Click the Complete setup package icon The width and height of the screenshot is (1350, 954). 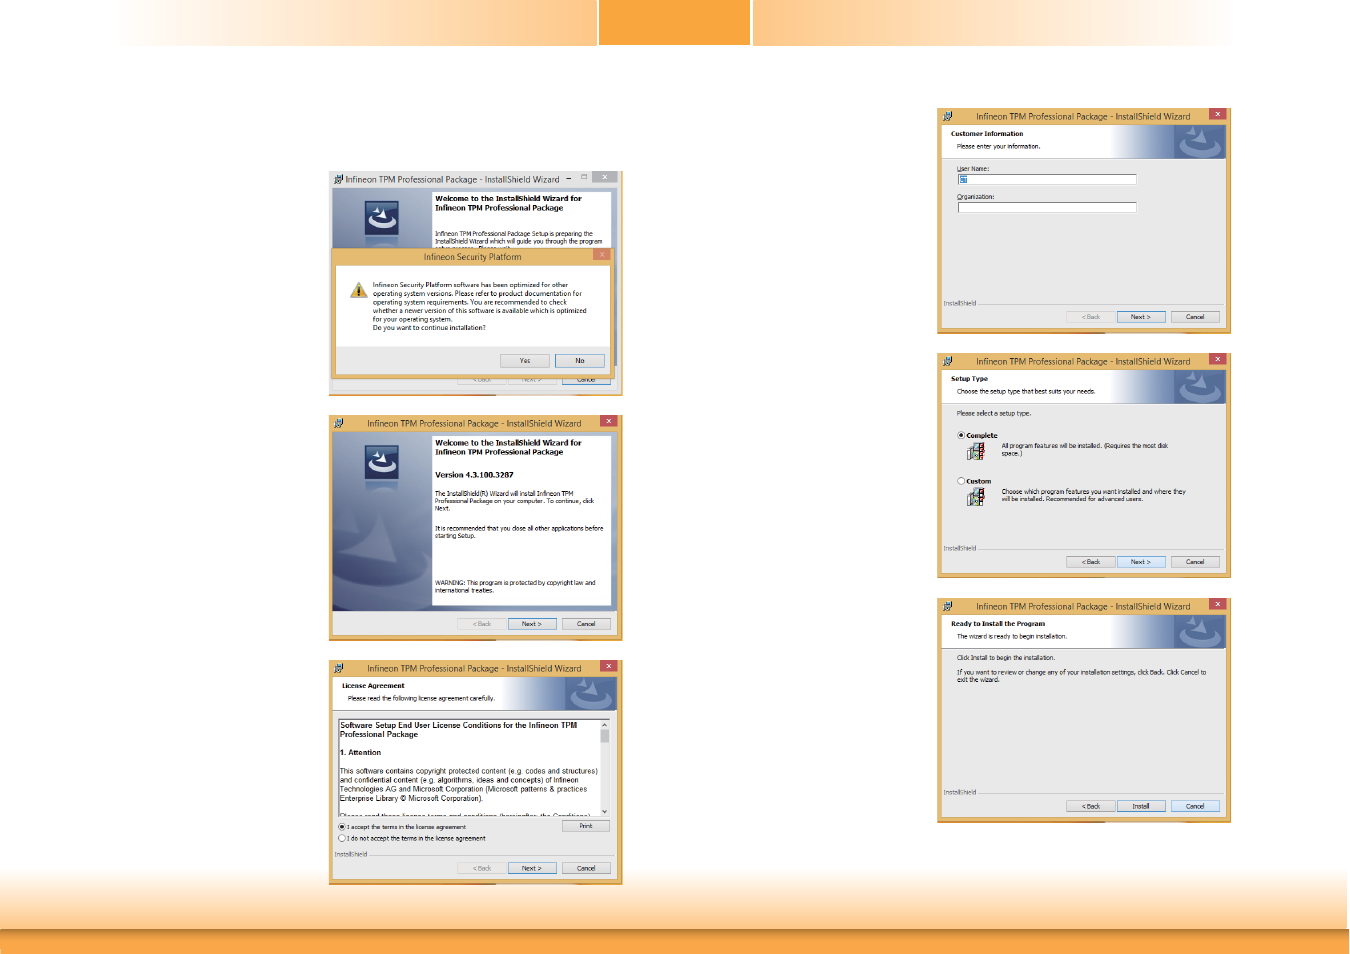(x=976, y=451)
